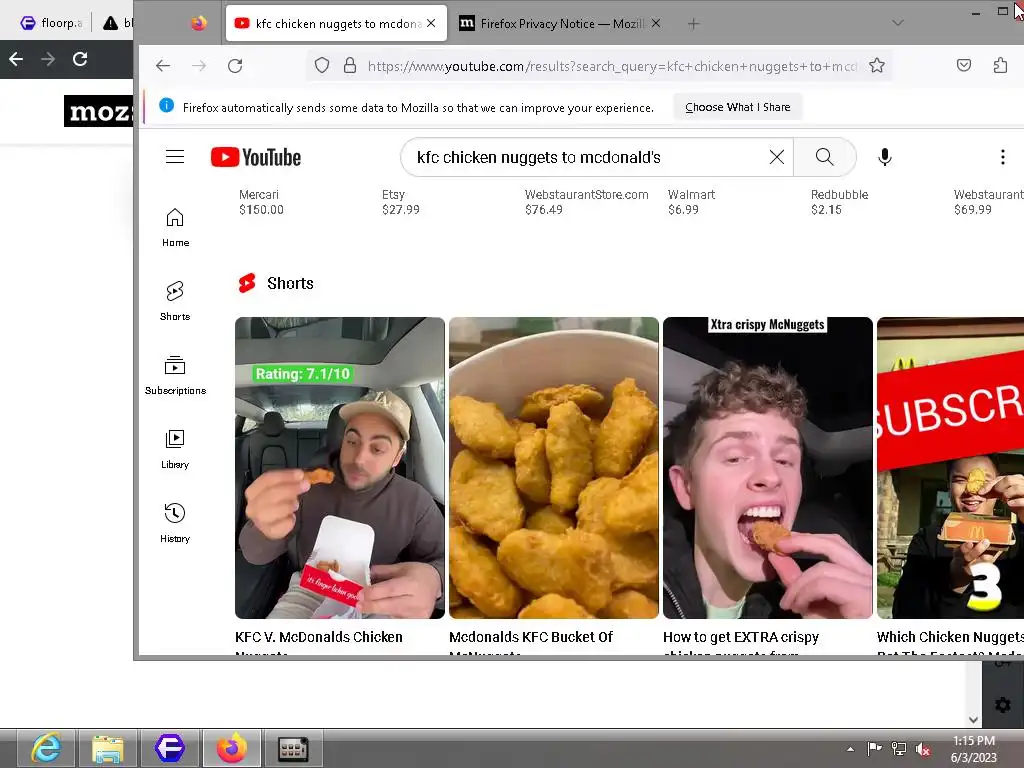Screen dimensions: 1024x768
Task: Close the Firefox Privacy Notice tab
Action: [656, 24]
